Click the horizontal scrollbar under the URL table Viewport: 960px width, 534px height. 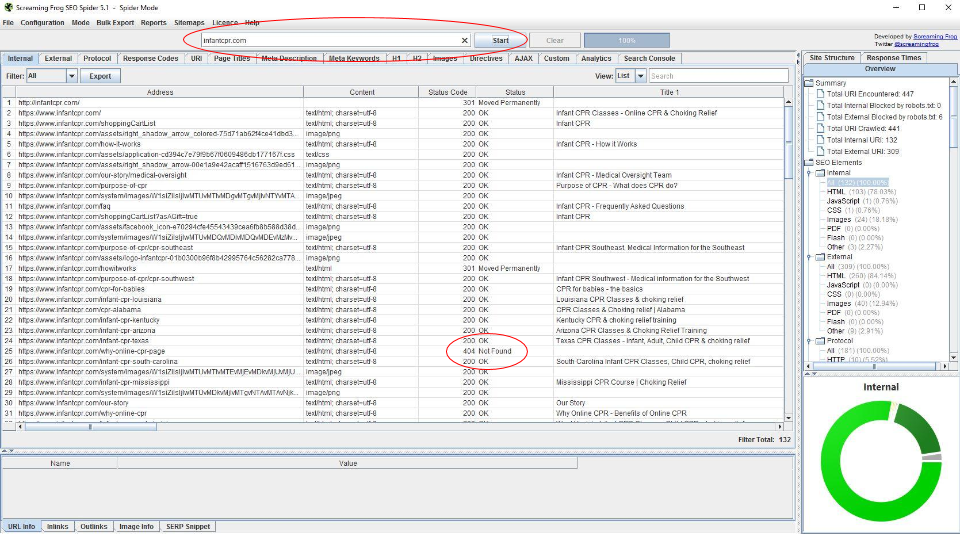pyautogui.click(x=90, y=427)
